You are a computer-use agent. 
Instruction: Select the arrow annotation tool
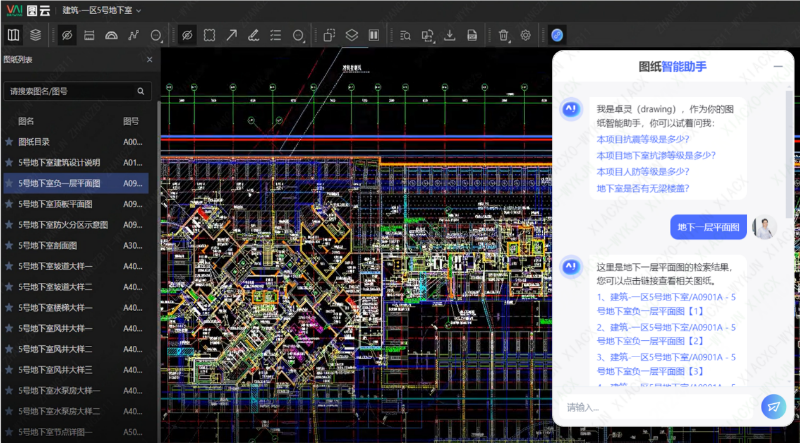tap(231, 35)
